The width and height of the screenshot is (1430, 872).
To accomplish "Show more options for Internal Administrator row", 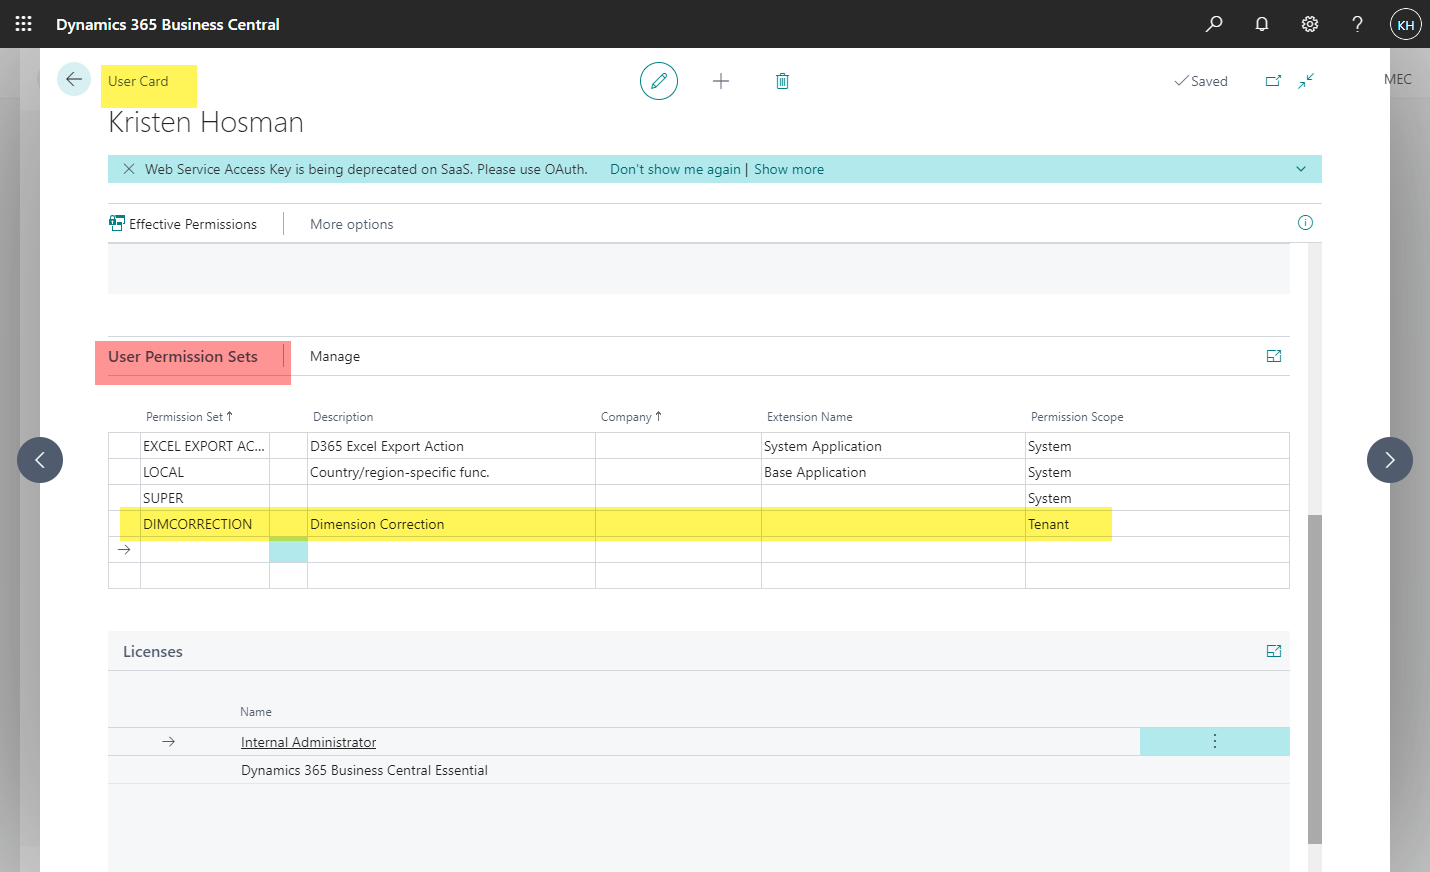I will pos(1215,741).
